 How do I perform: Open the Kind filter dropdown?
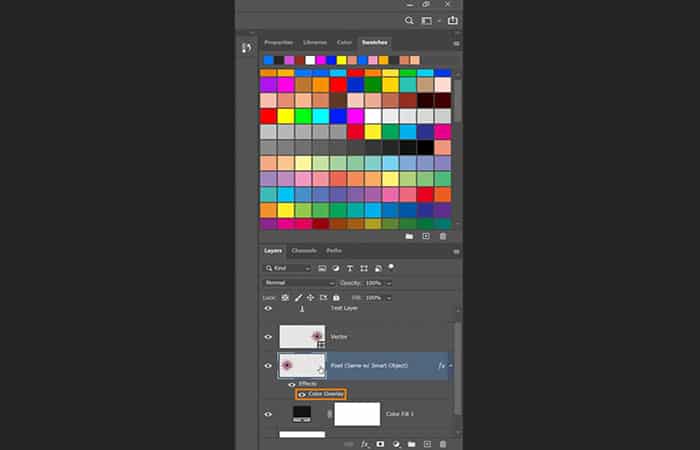[288, 268]
